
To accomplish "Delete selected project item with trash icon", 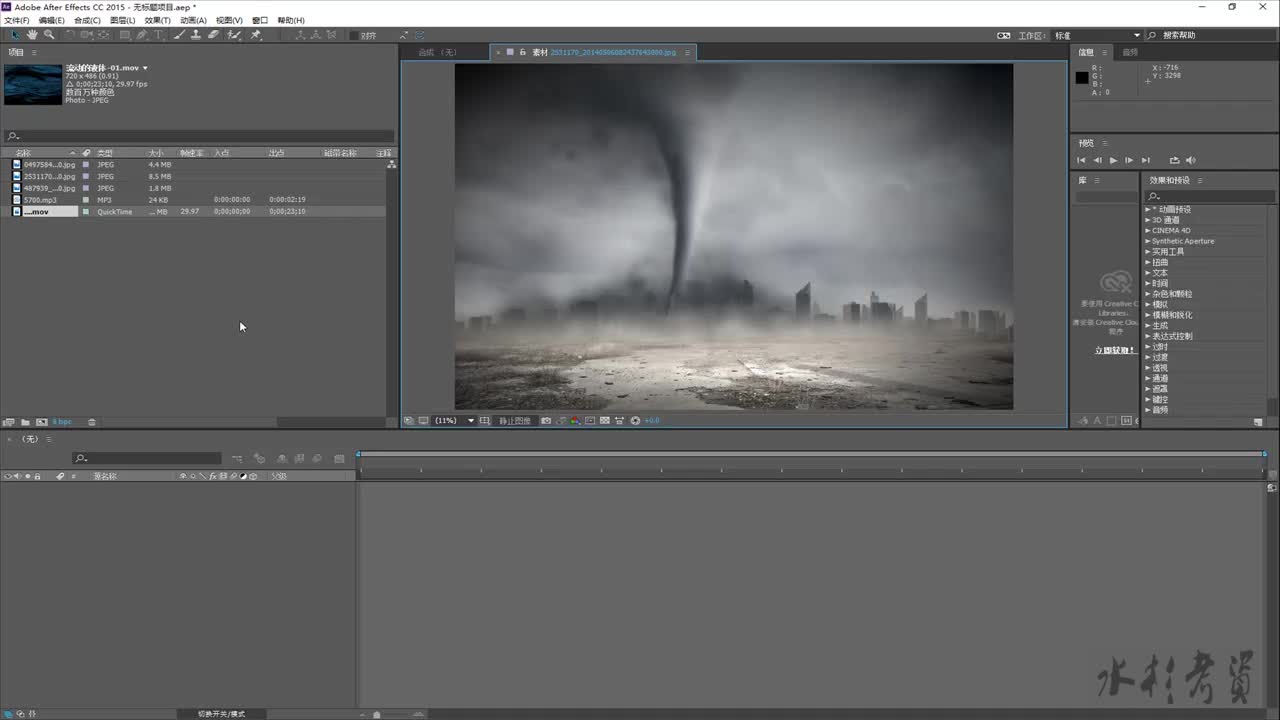I will (x=92, y=422).
